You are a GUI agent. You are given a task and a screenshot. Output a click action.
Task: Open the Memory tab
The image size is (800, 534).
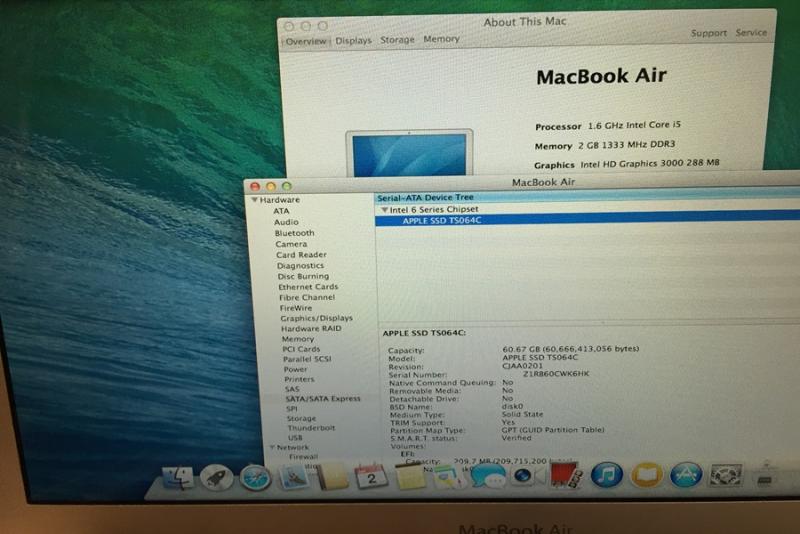(x=441, y=39)
